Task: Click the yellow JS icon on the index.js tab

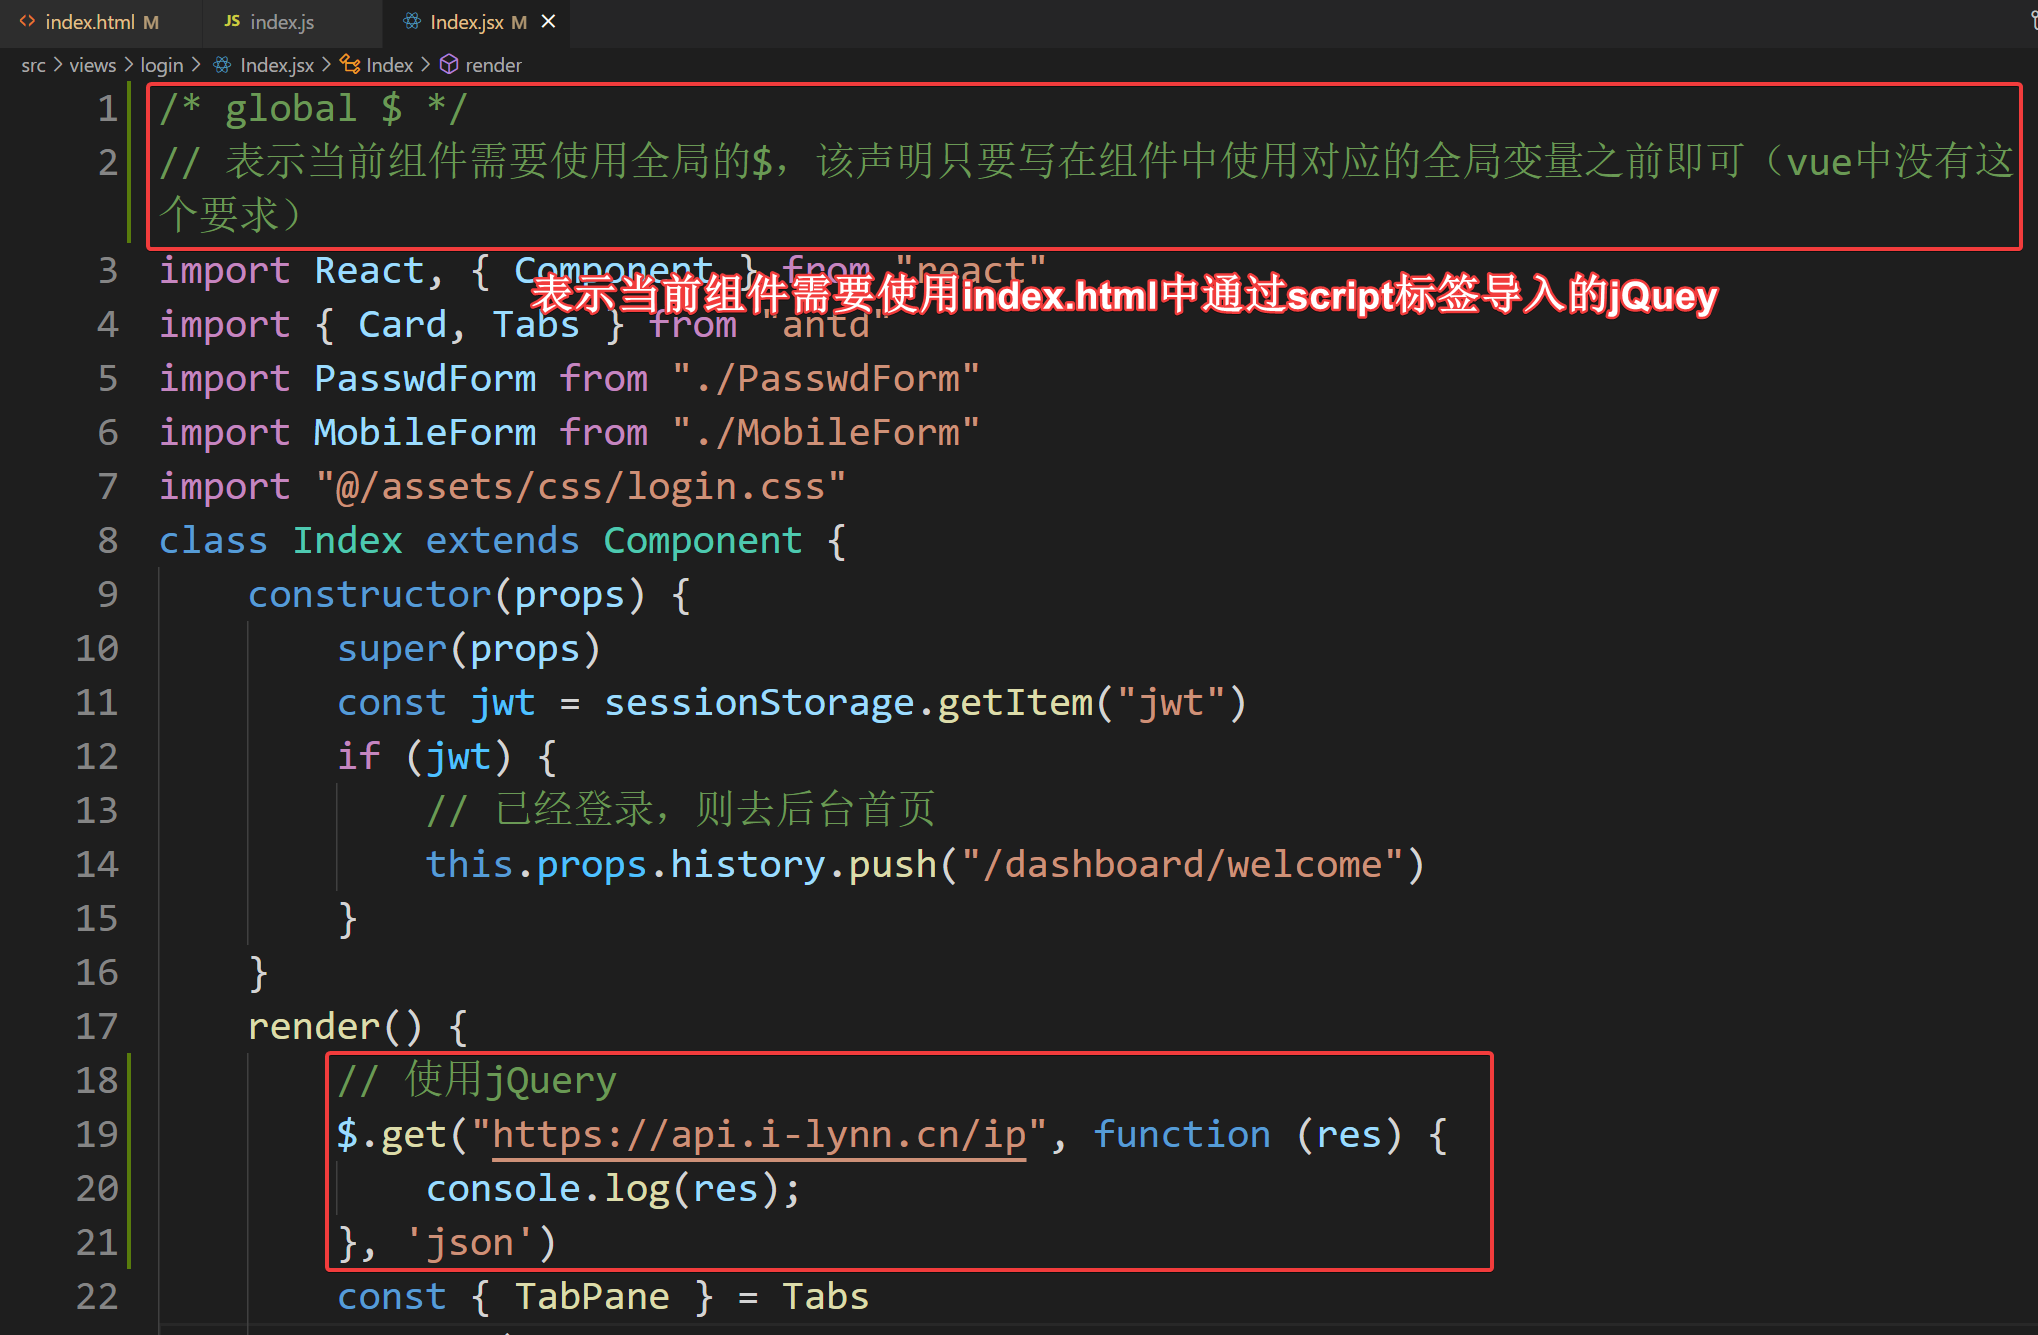Action: point(231,21)
